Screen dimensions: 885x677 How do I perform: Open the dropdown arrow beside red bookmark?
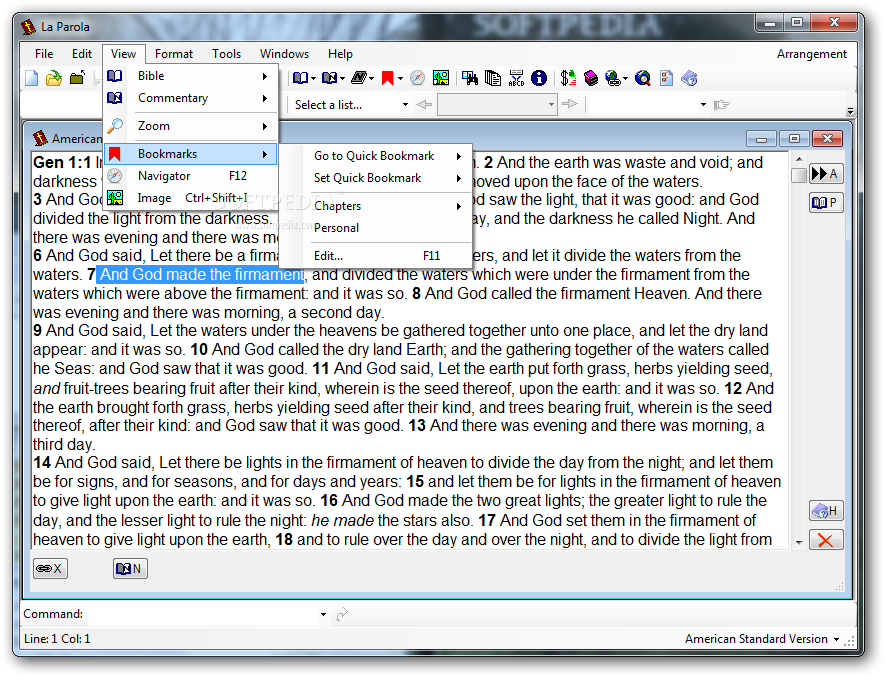[x=400, y=78]
